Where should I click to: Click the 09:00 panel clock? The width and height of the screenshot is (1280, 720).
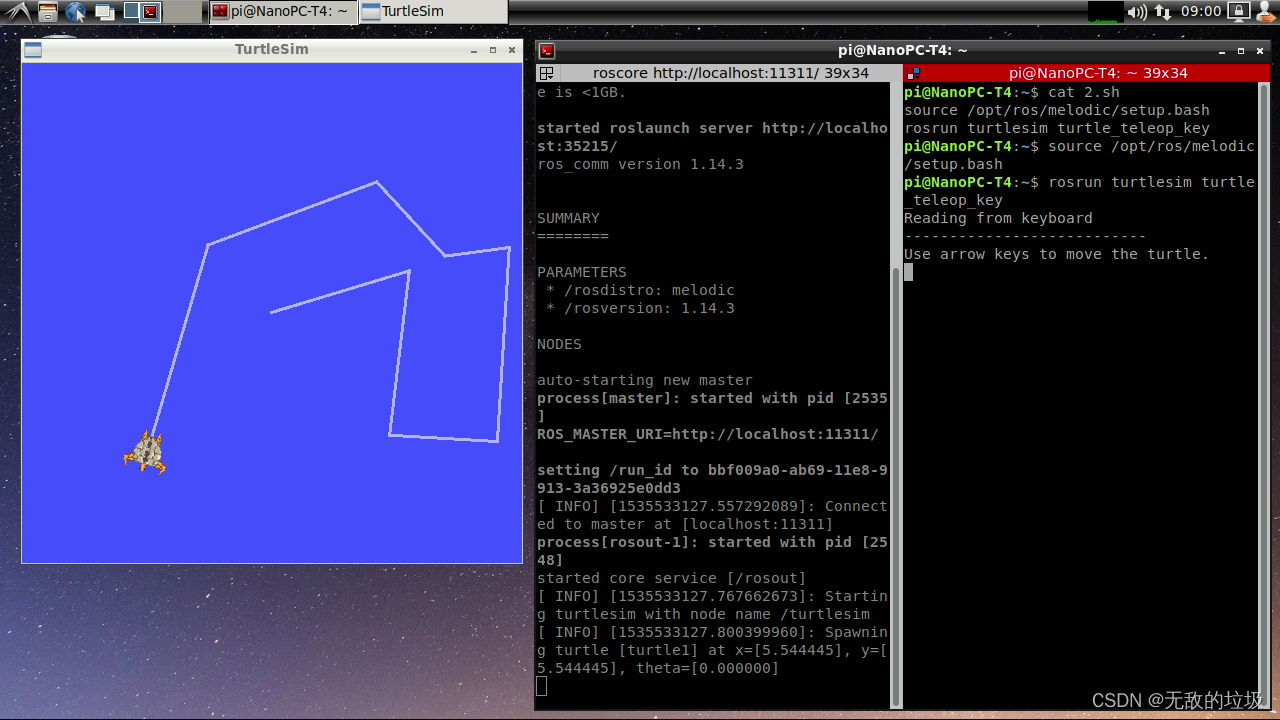(1201, 12)
